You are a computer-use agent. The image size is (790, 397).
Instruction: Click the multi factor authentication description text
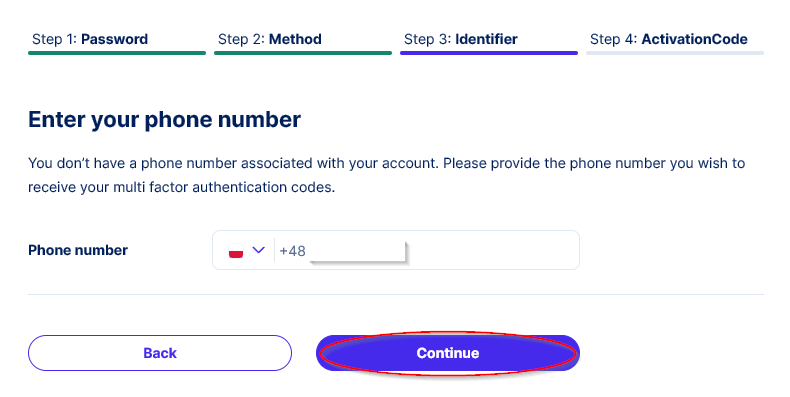tap(386, 175)
